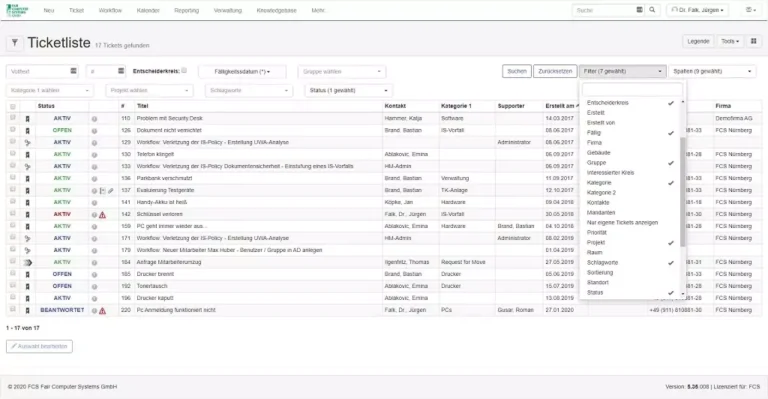Click the workflow type icon on ticket 171
Screen dimensions: 768x399
tap(27, 238)
